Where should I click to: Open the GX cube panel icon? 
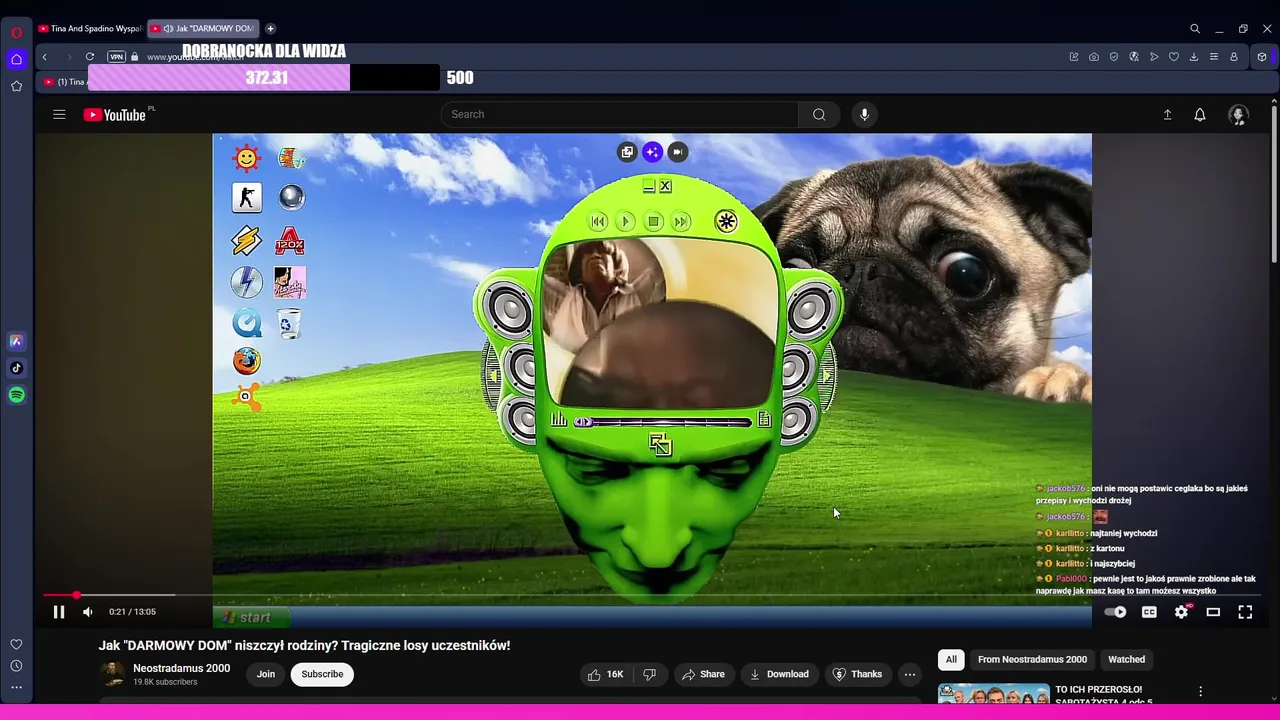(1263, 57)
